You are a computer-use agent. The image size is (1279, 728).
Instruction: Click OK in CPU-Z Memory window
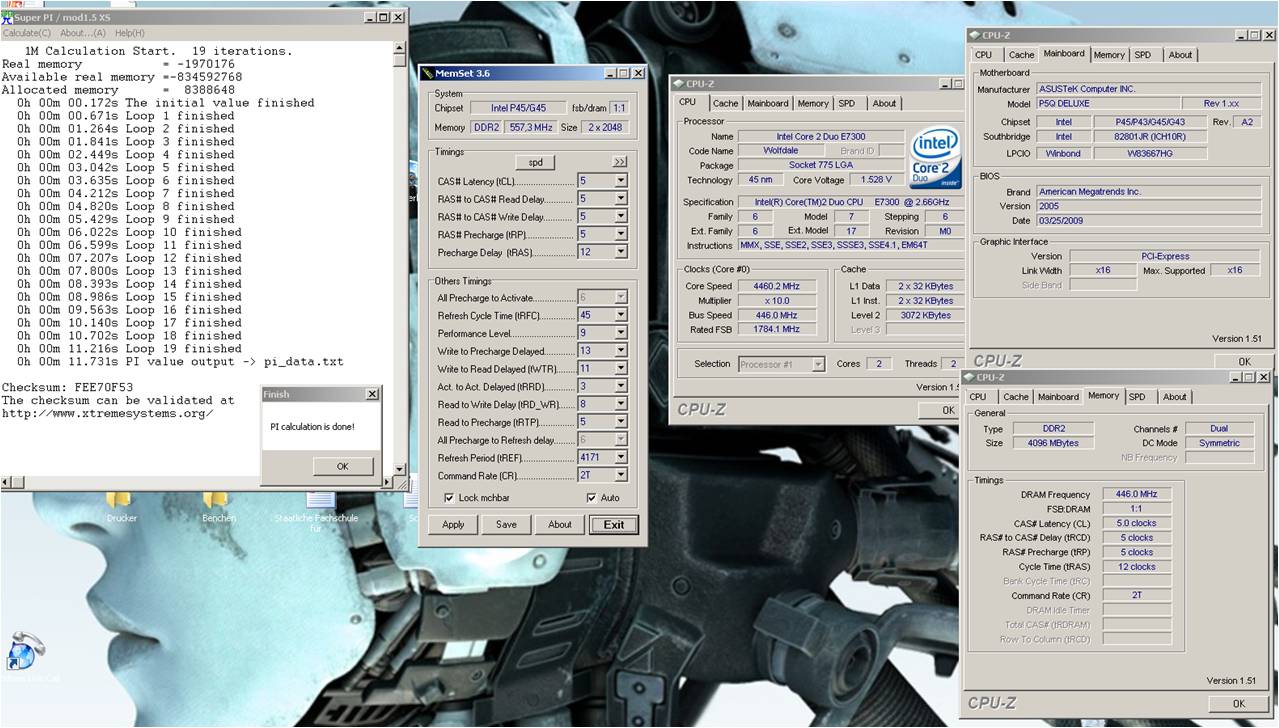click(1238, 704)
